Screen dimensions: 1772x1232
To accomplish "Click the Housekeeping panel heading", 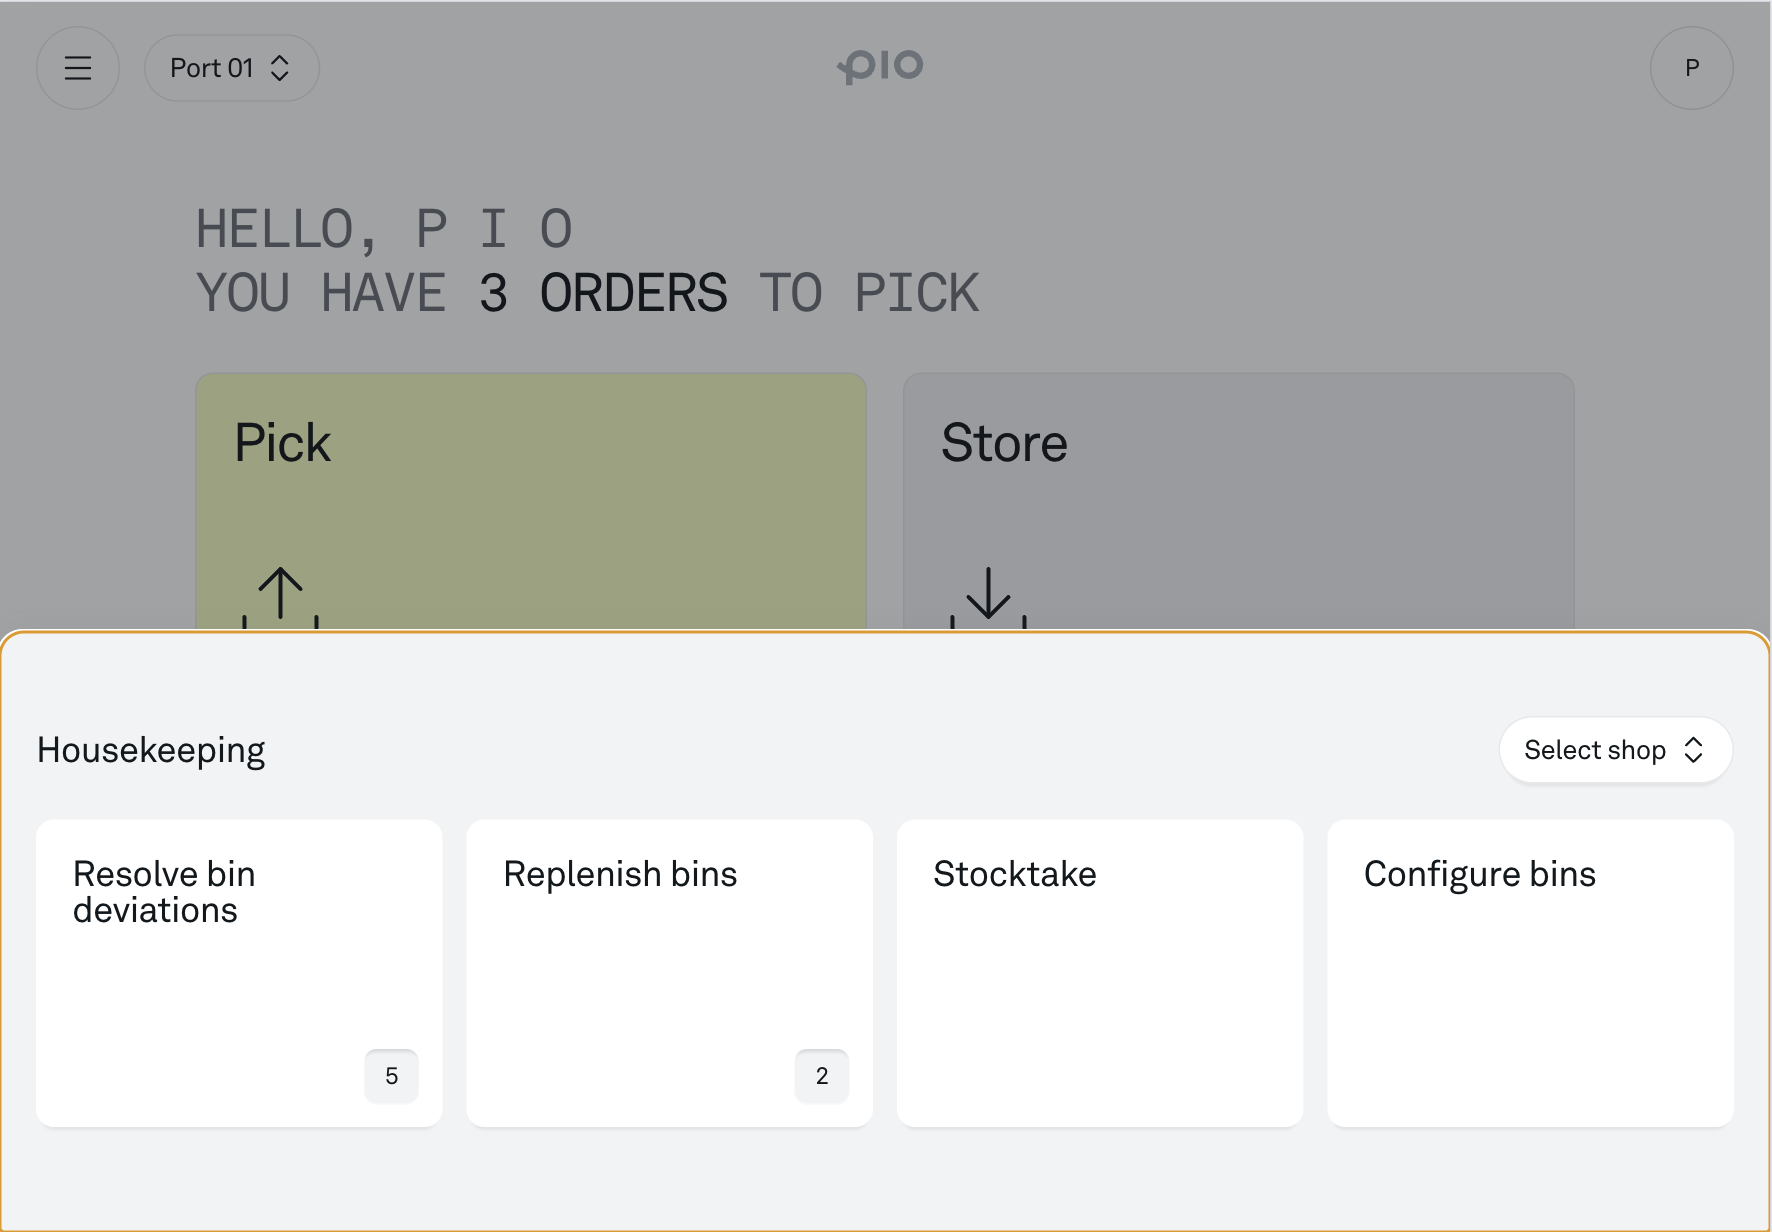I will tap(151, 750).
